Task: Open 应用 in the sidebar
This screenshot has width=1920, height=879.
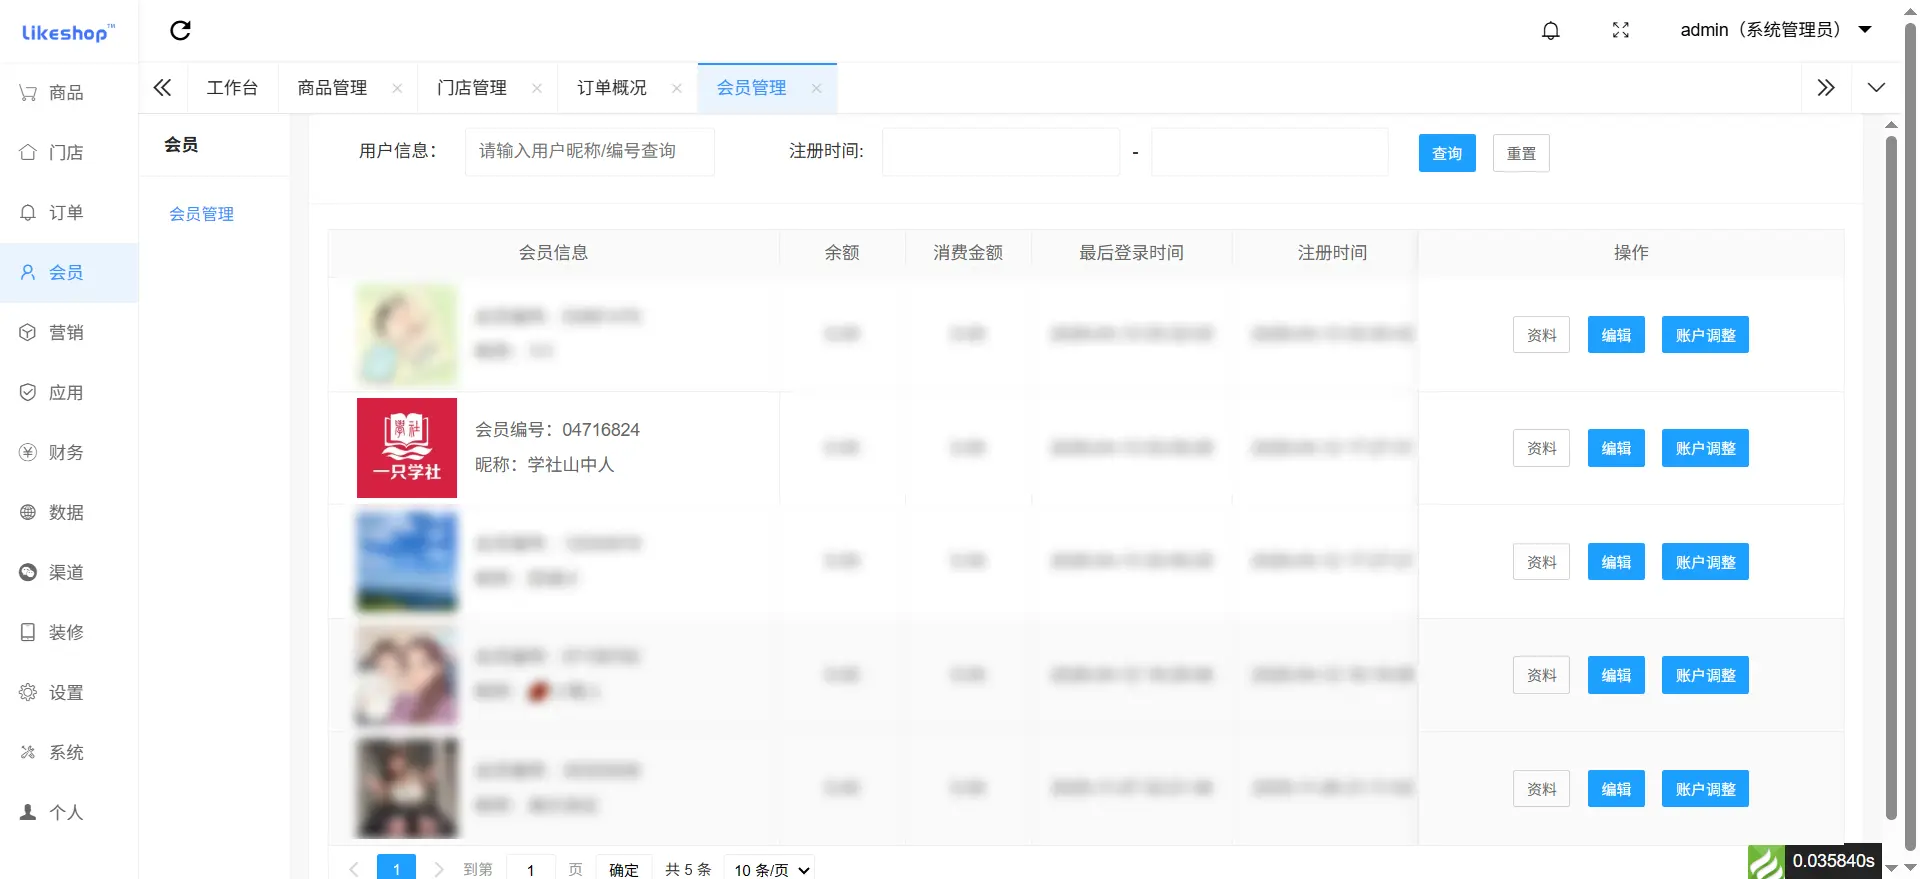Action: (x=69, y=393)
